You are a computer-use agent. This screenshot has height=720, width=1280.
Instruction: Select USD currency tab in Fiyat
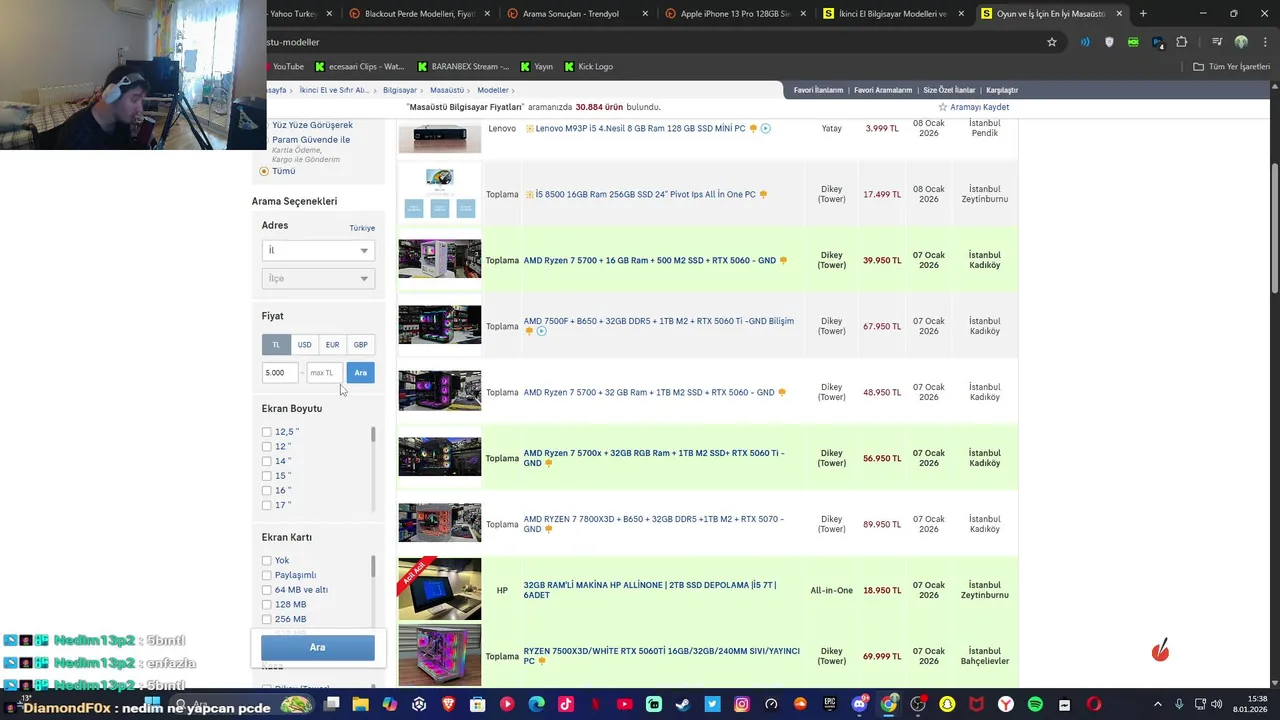point(304,345)
